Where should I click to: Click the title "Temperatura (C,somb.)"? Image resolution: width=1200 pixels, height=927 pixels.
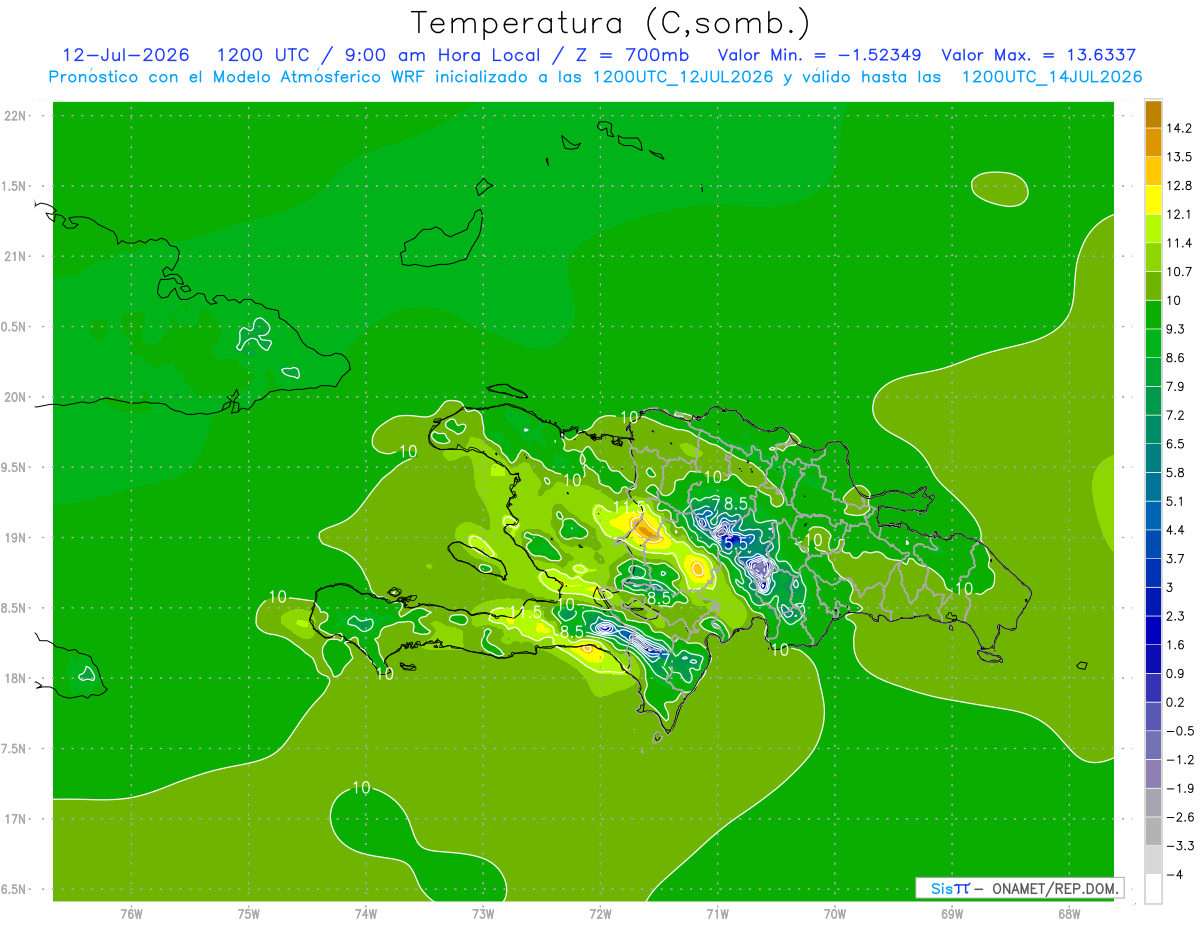tap(611, 22)
